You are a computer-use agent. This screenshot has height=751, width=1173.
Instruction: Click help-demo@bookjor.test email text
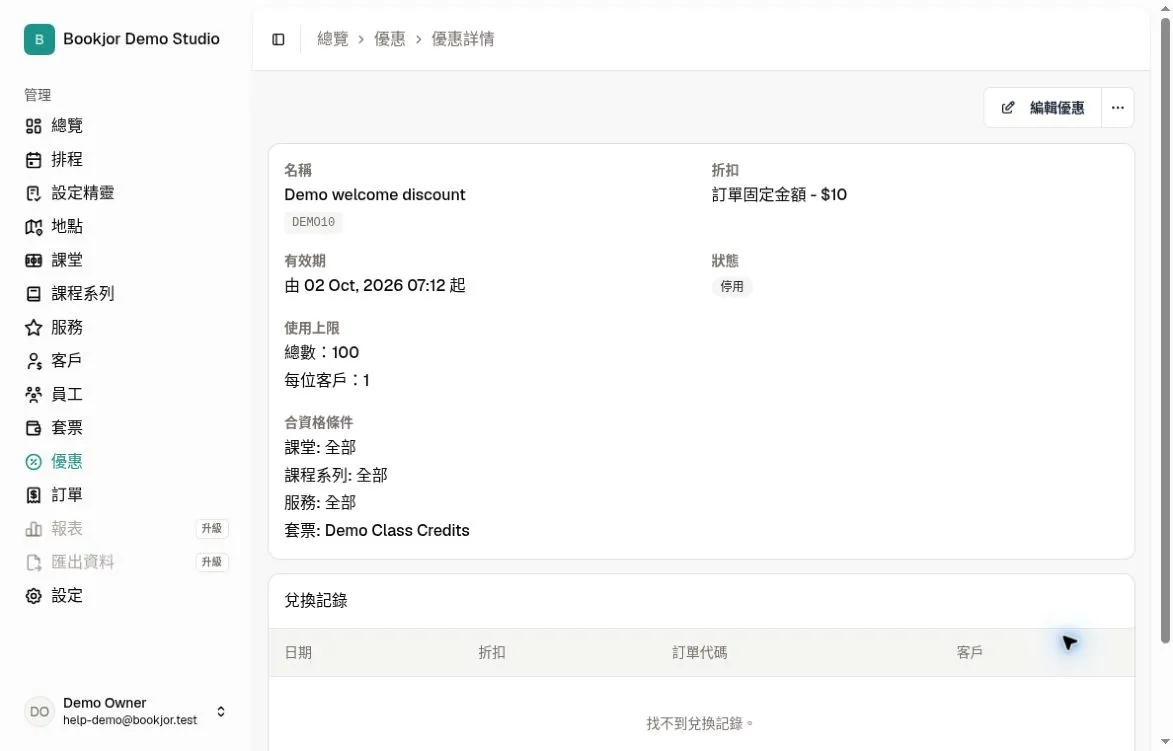point(130,720)
